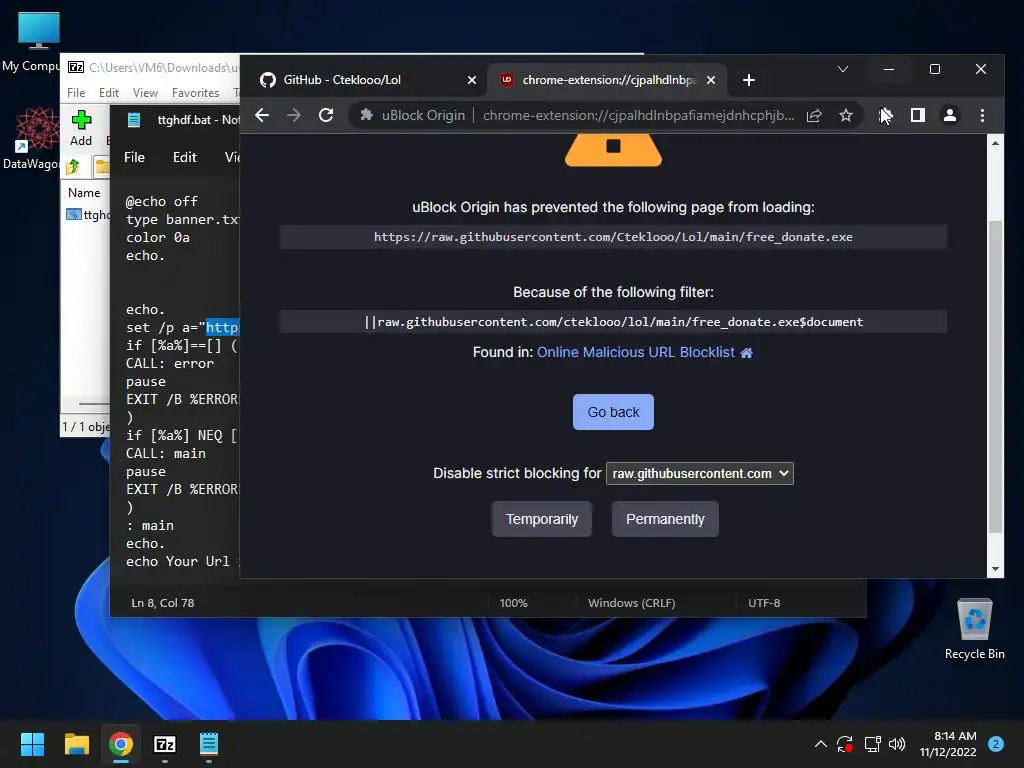Open 7-Zip View menu

(x=145, y=93)
